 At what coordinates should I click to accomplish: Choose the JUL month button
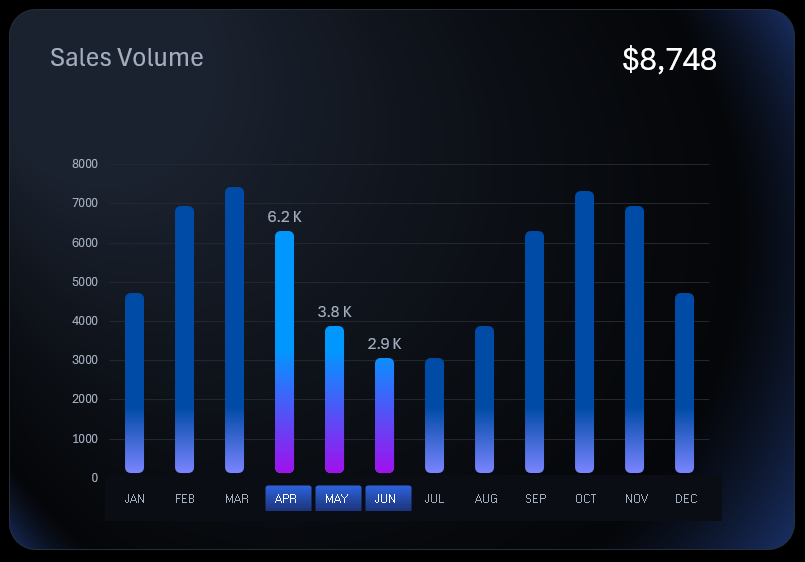coord(435,498)
